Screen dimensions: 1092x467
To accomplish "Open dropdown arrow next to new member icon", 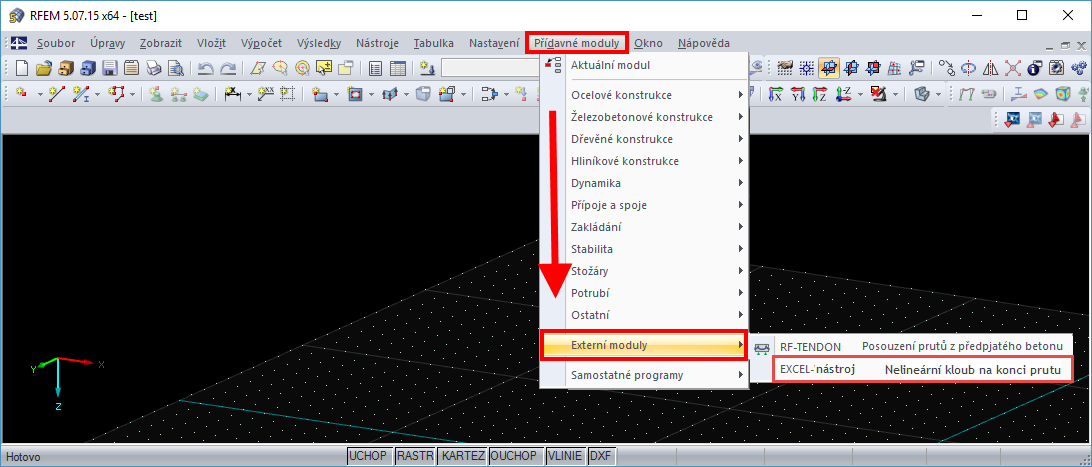I will (97, 94).
